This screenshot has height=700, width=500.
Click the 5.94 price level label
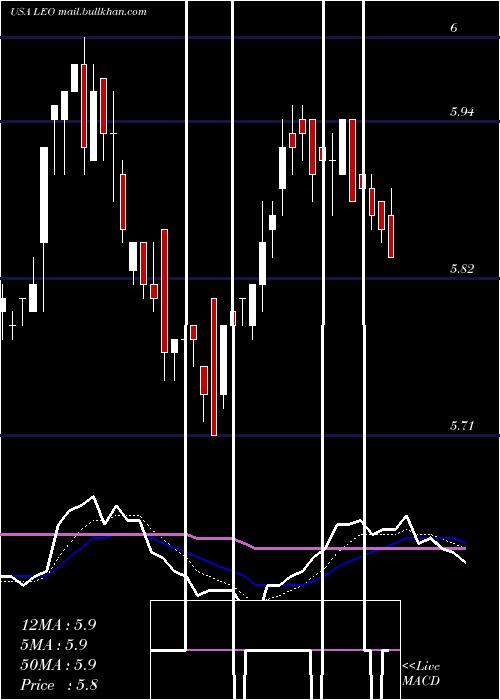point(462,112)
